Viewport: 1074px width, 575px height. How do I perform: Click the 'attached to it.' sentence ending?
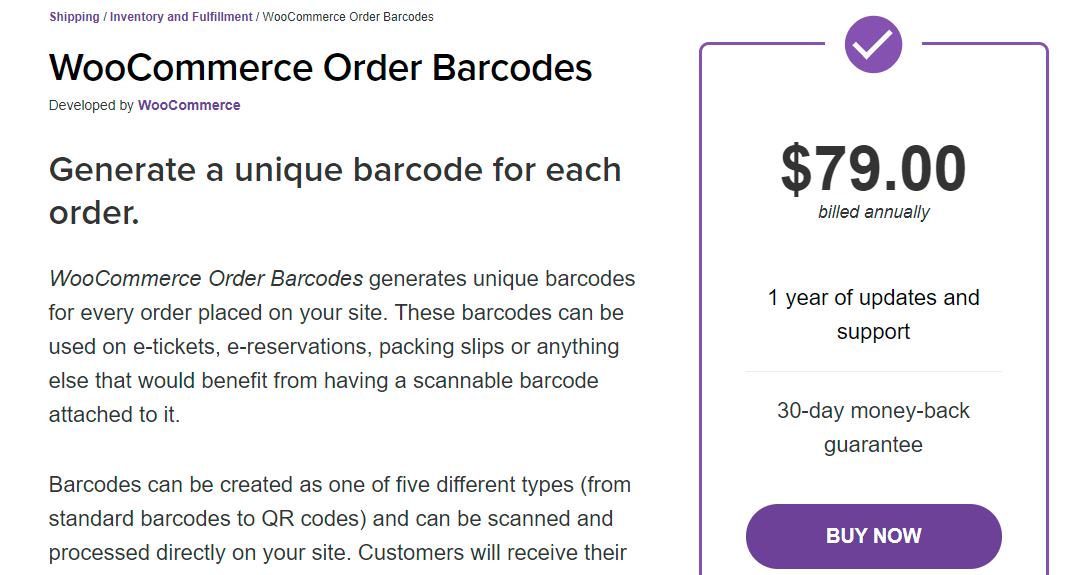click(x=114, y=415)
